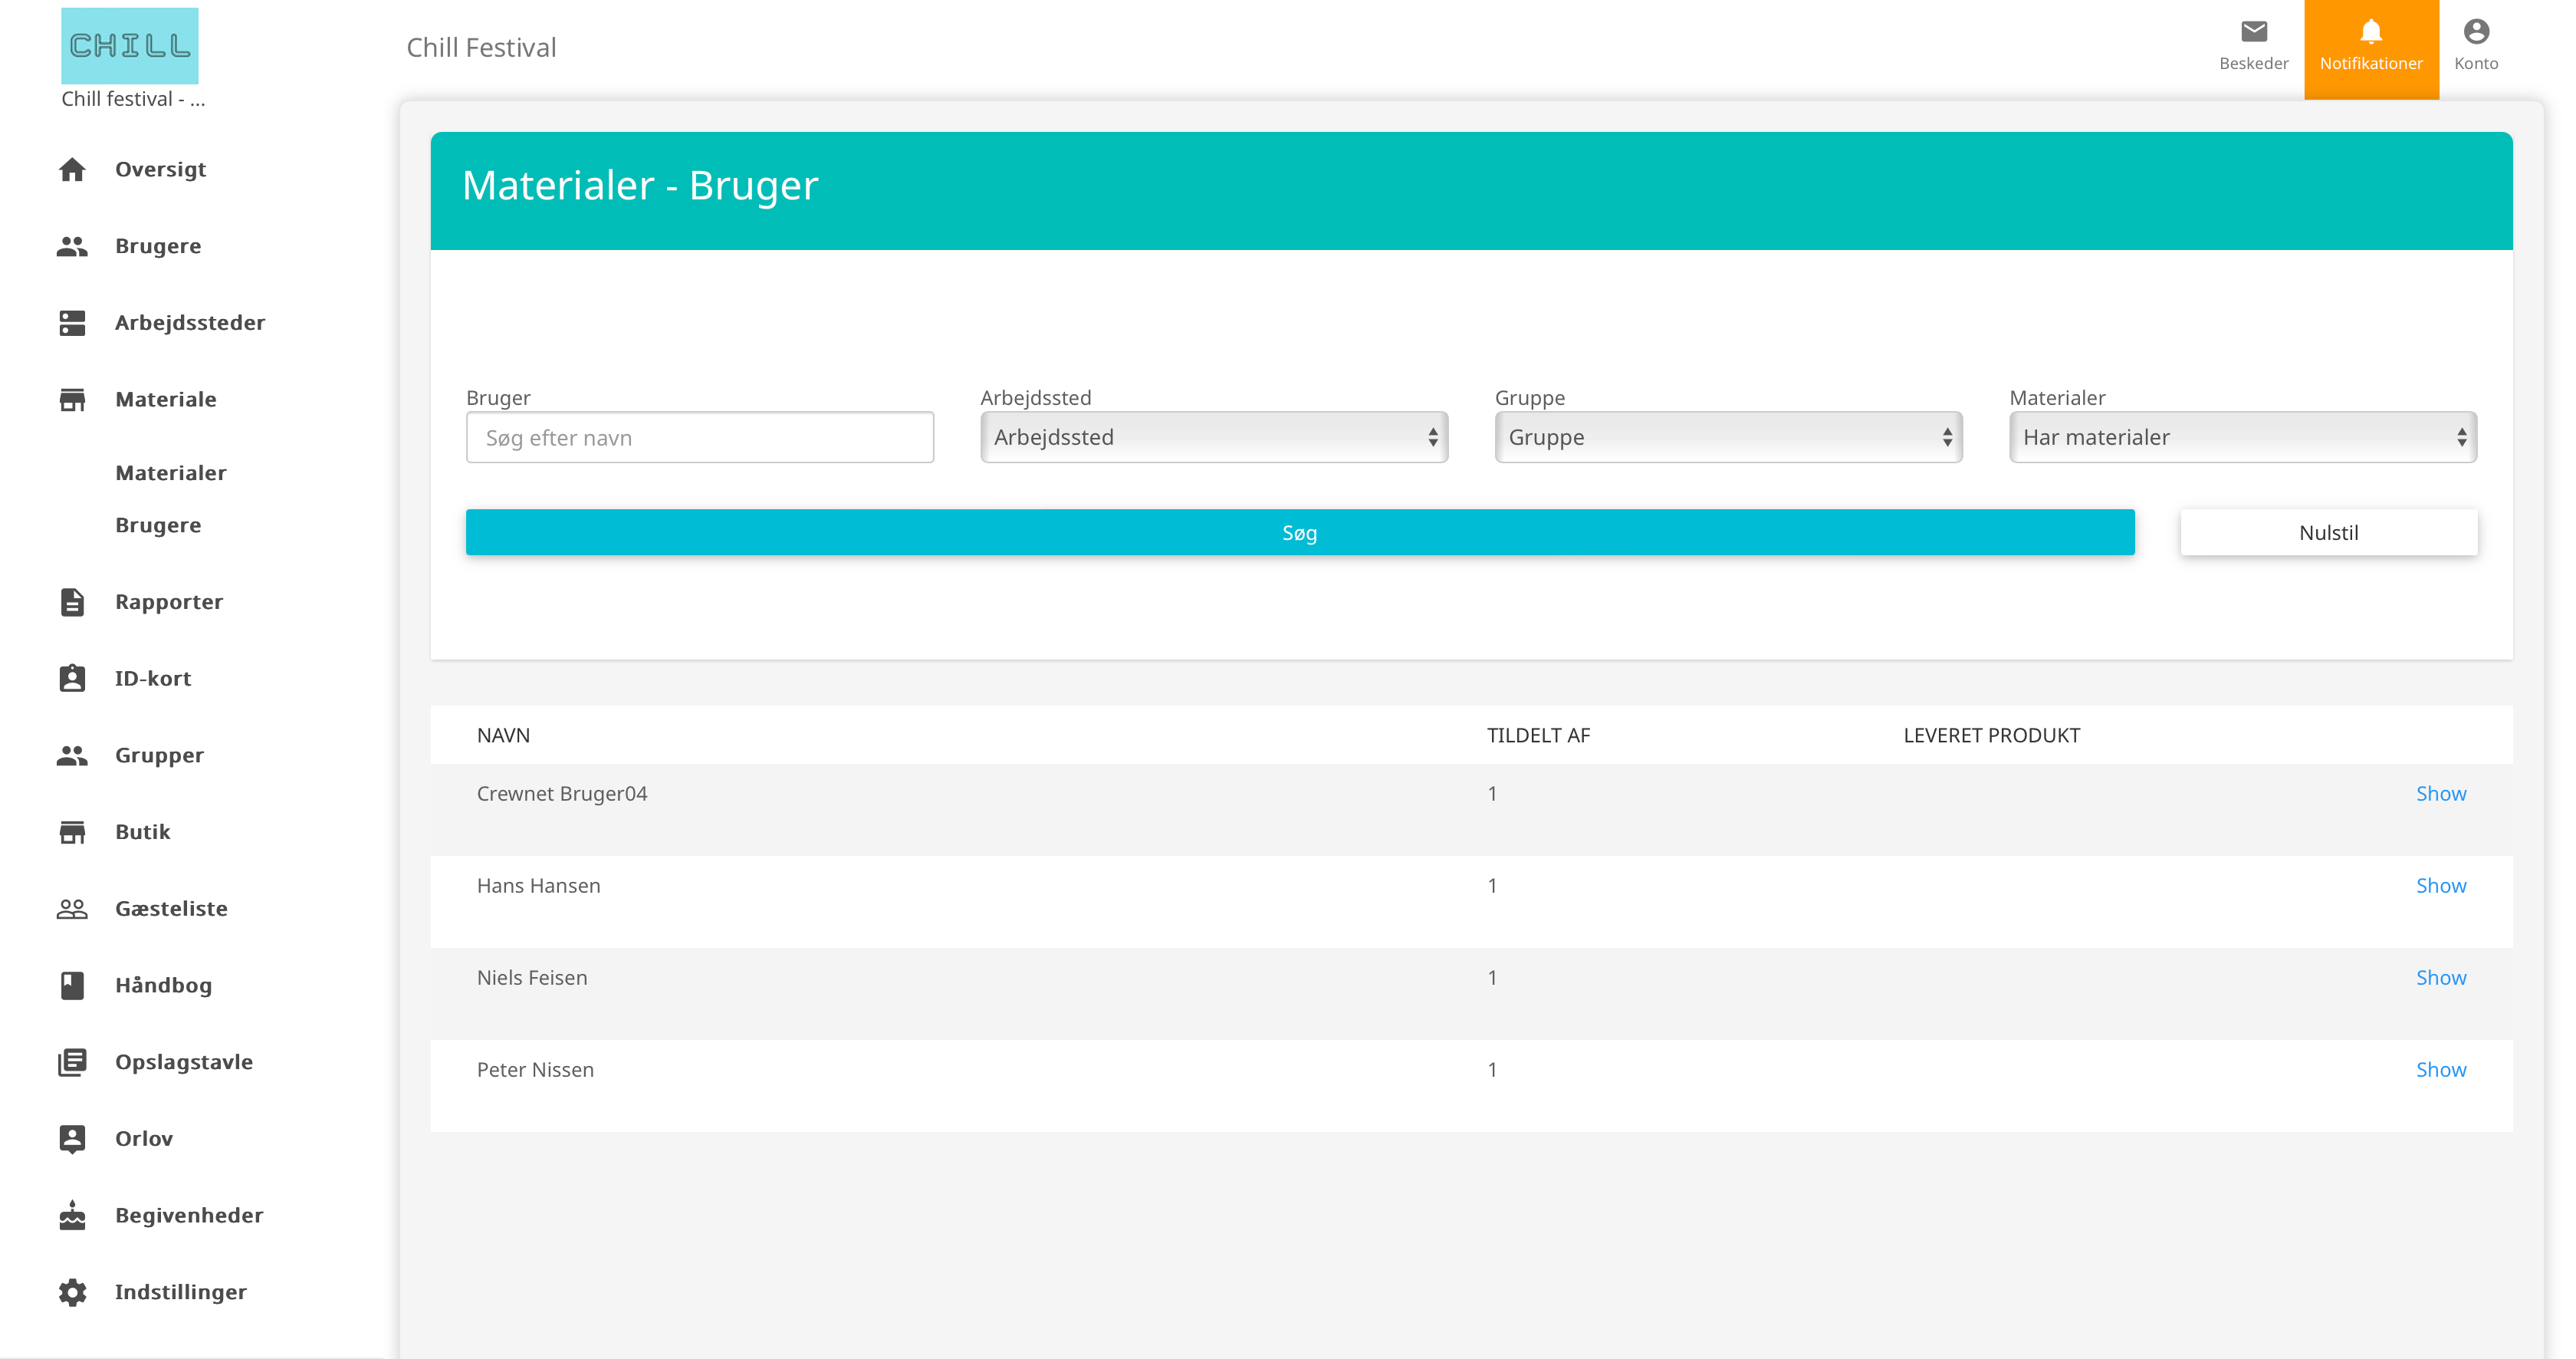Open the Beskeder envelope icon
The height and width of the screenshot is (1359, 2576).
point(2254,32)
